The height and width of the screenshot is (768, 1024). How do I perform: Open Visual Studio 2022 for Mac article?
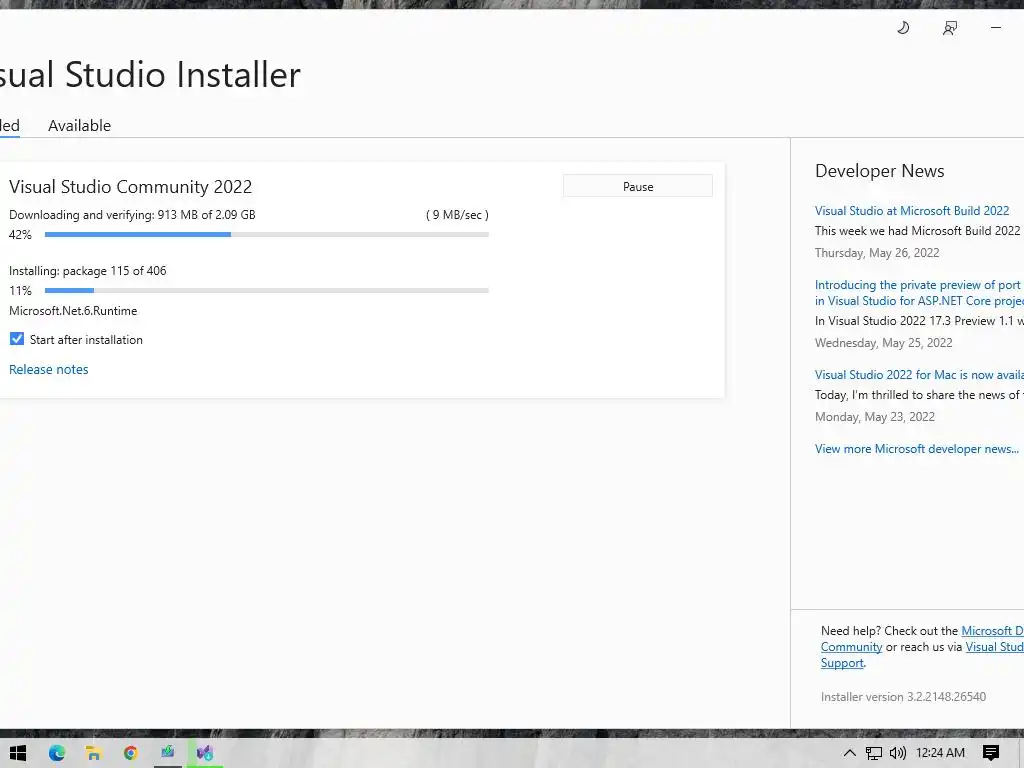[x=919, y=374]
